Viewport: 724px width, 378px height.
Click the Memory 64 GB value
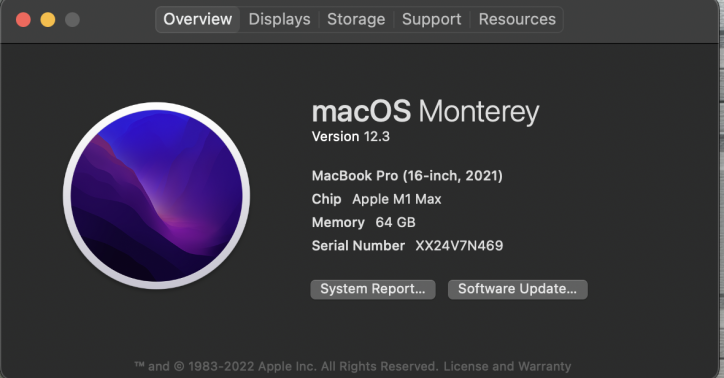(x=395, y=222)
